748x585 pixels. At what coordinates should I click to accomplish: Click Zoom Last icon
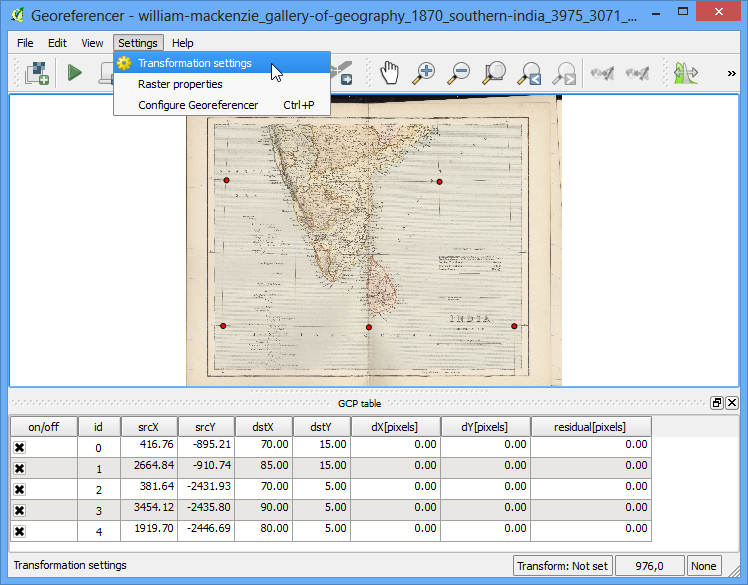tap(529, 73)
